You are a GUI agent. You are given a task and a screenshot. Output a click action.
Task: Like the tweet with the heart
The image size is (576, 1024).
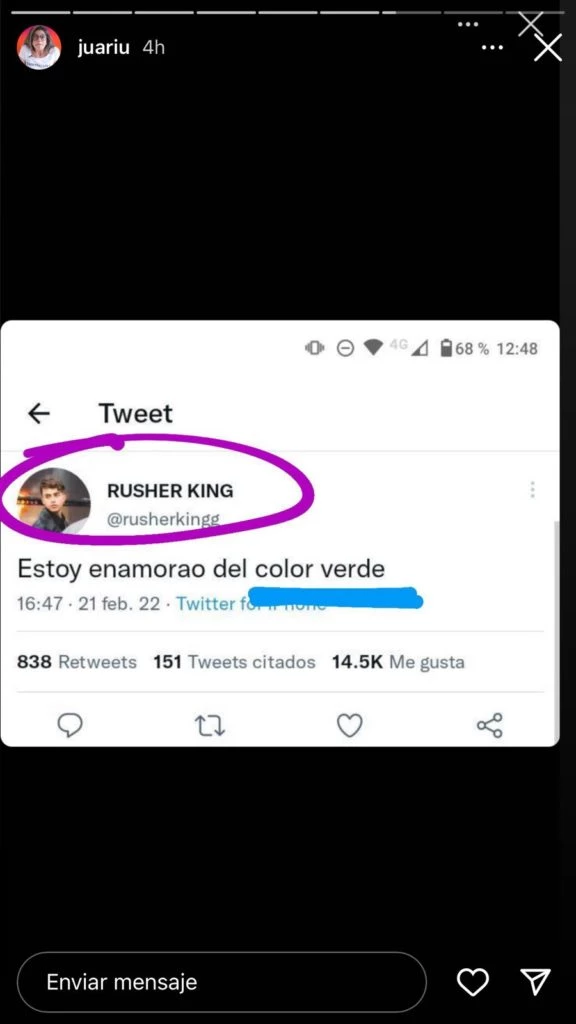[349, 726]
